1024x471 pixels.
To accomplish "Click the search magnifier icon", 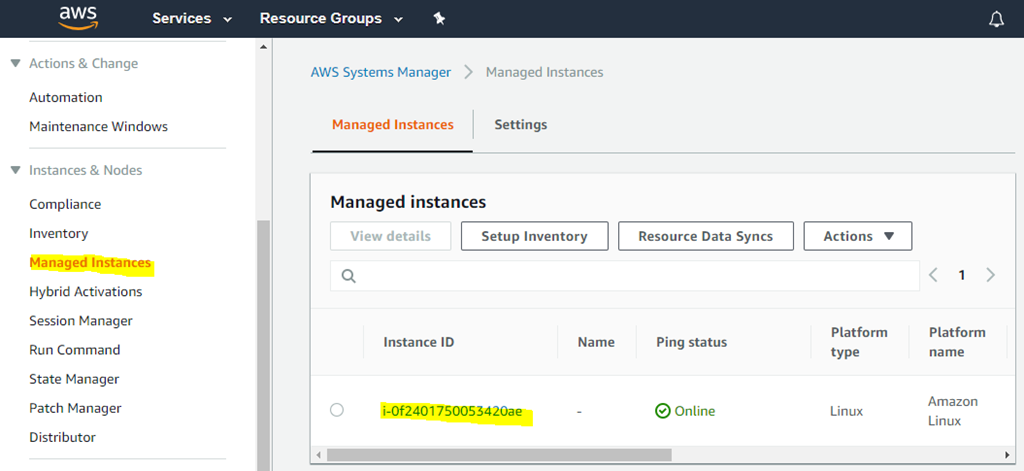I will coord(349,276).
